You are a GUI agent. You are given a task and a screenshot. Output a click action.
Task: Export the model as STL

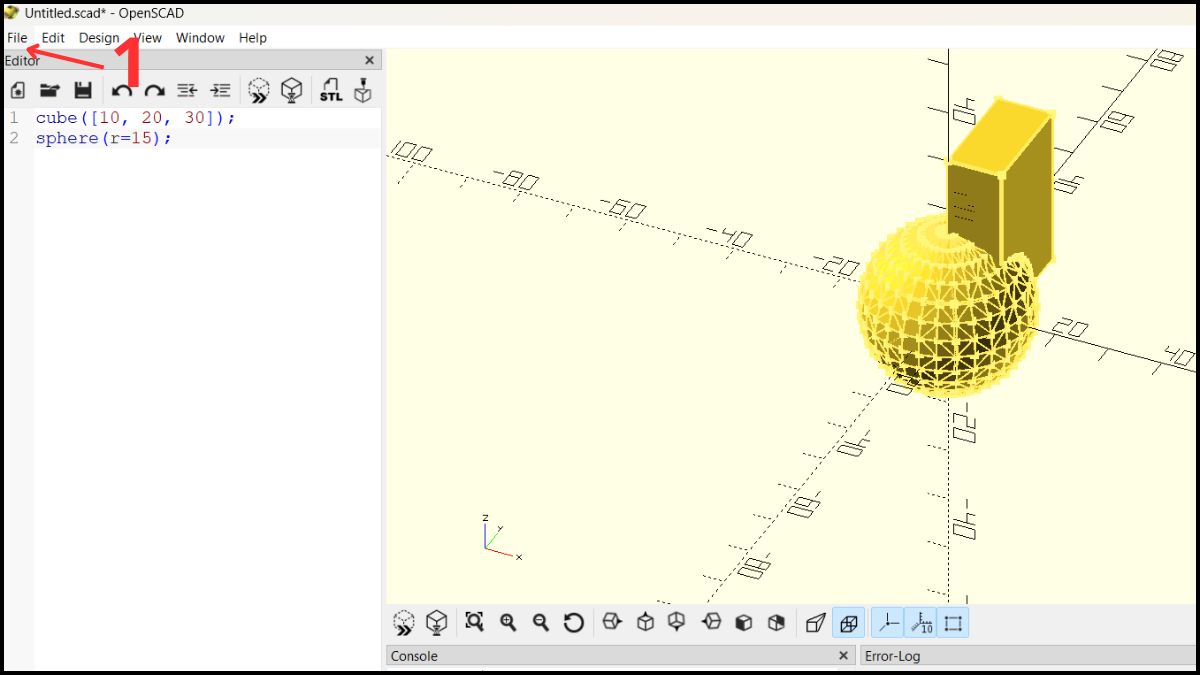tap(331, 90)
